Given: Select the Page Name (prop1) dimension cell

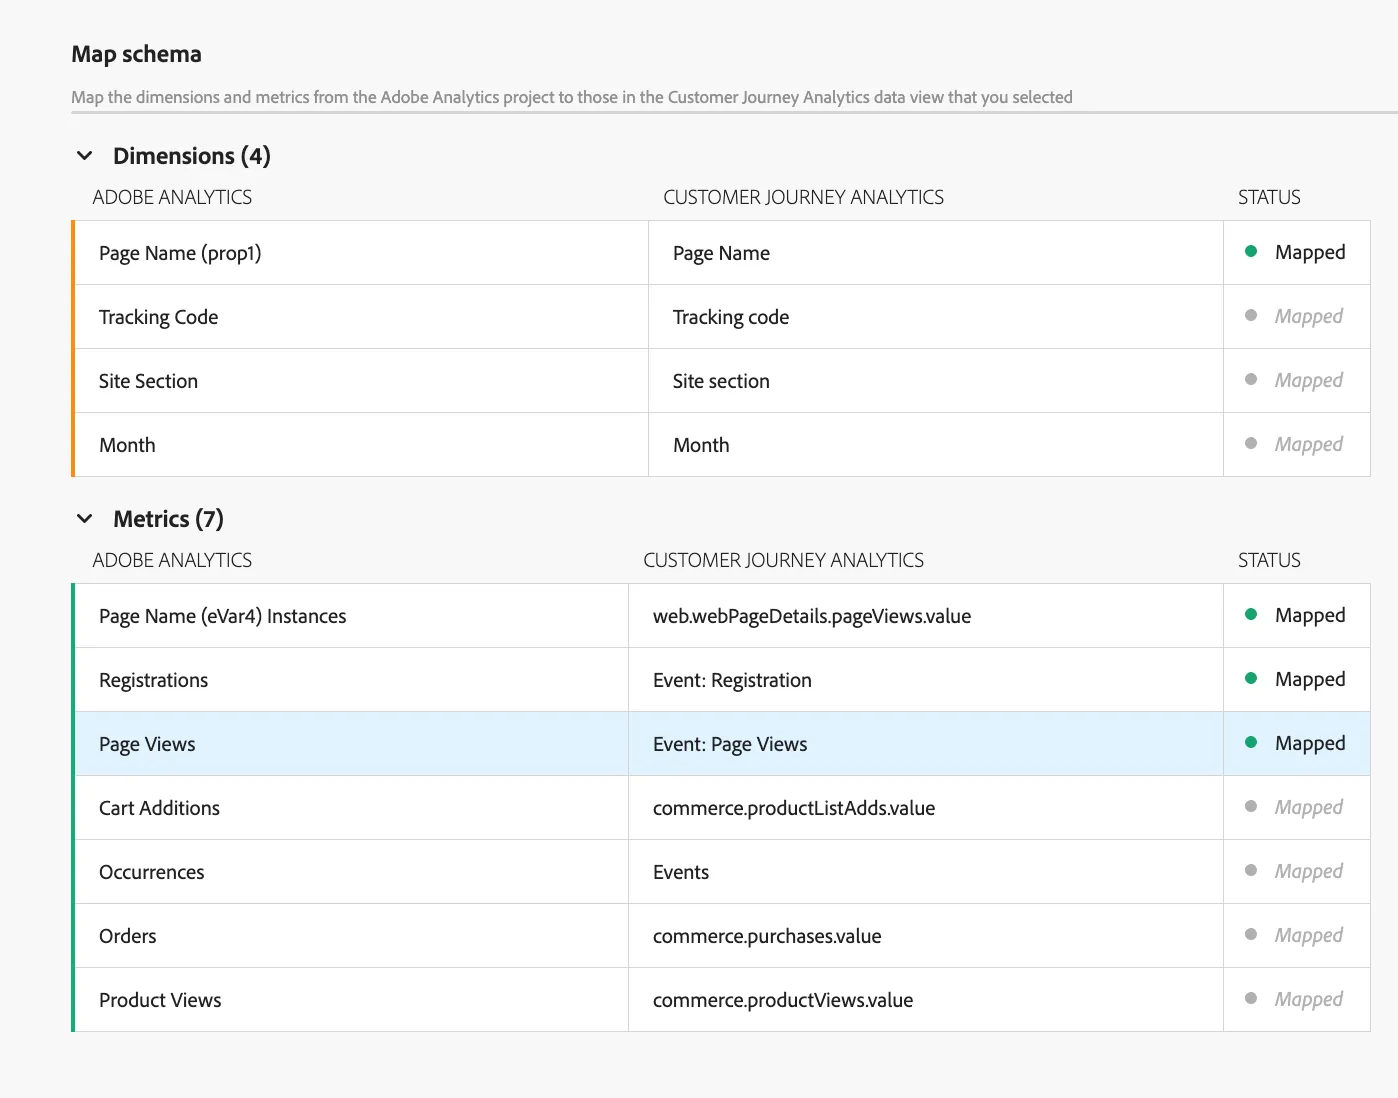Looking at the screenshot, I should click(x=361, y=253).
